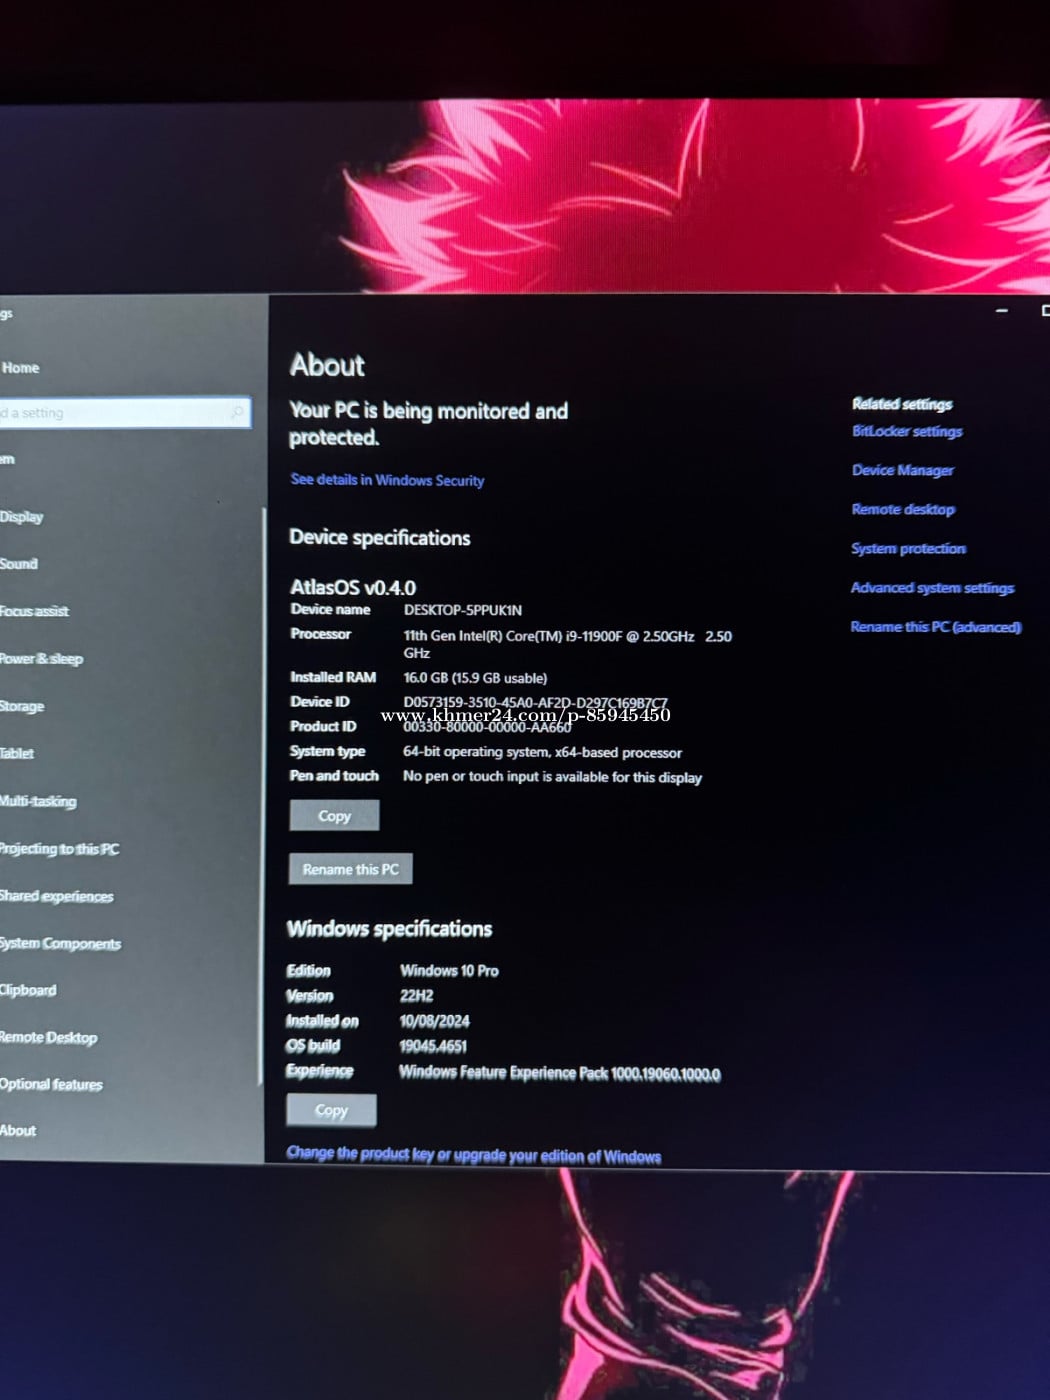Go to Home in Settings sidebar
The height and width of the screenshot is (1400, 1050).
[x=21, y=368]
